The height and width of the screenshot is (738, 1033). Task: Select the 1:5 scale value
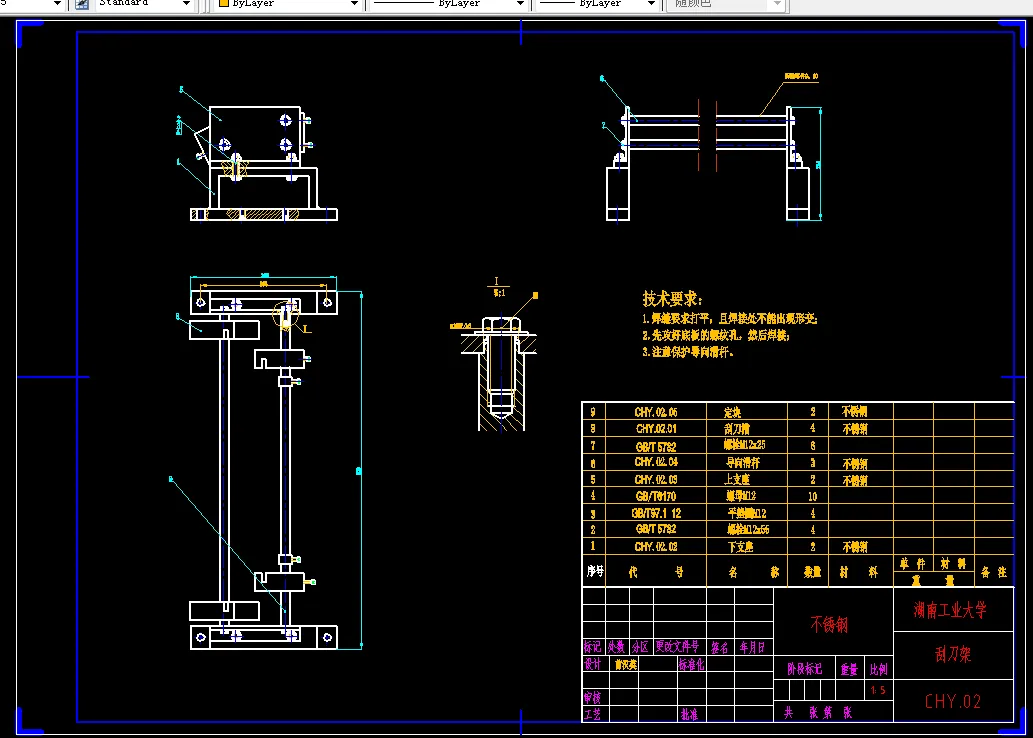(878, 691)
